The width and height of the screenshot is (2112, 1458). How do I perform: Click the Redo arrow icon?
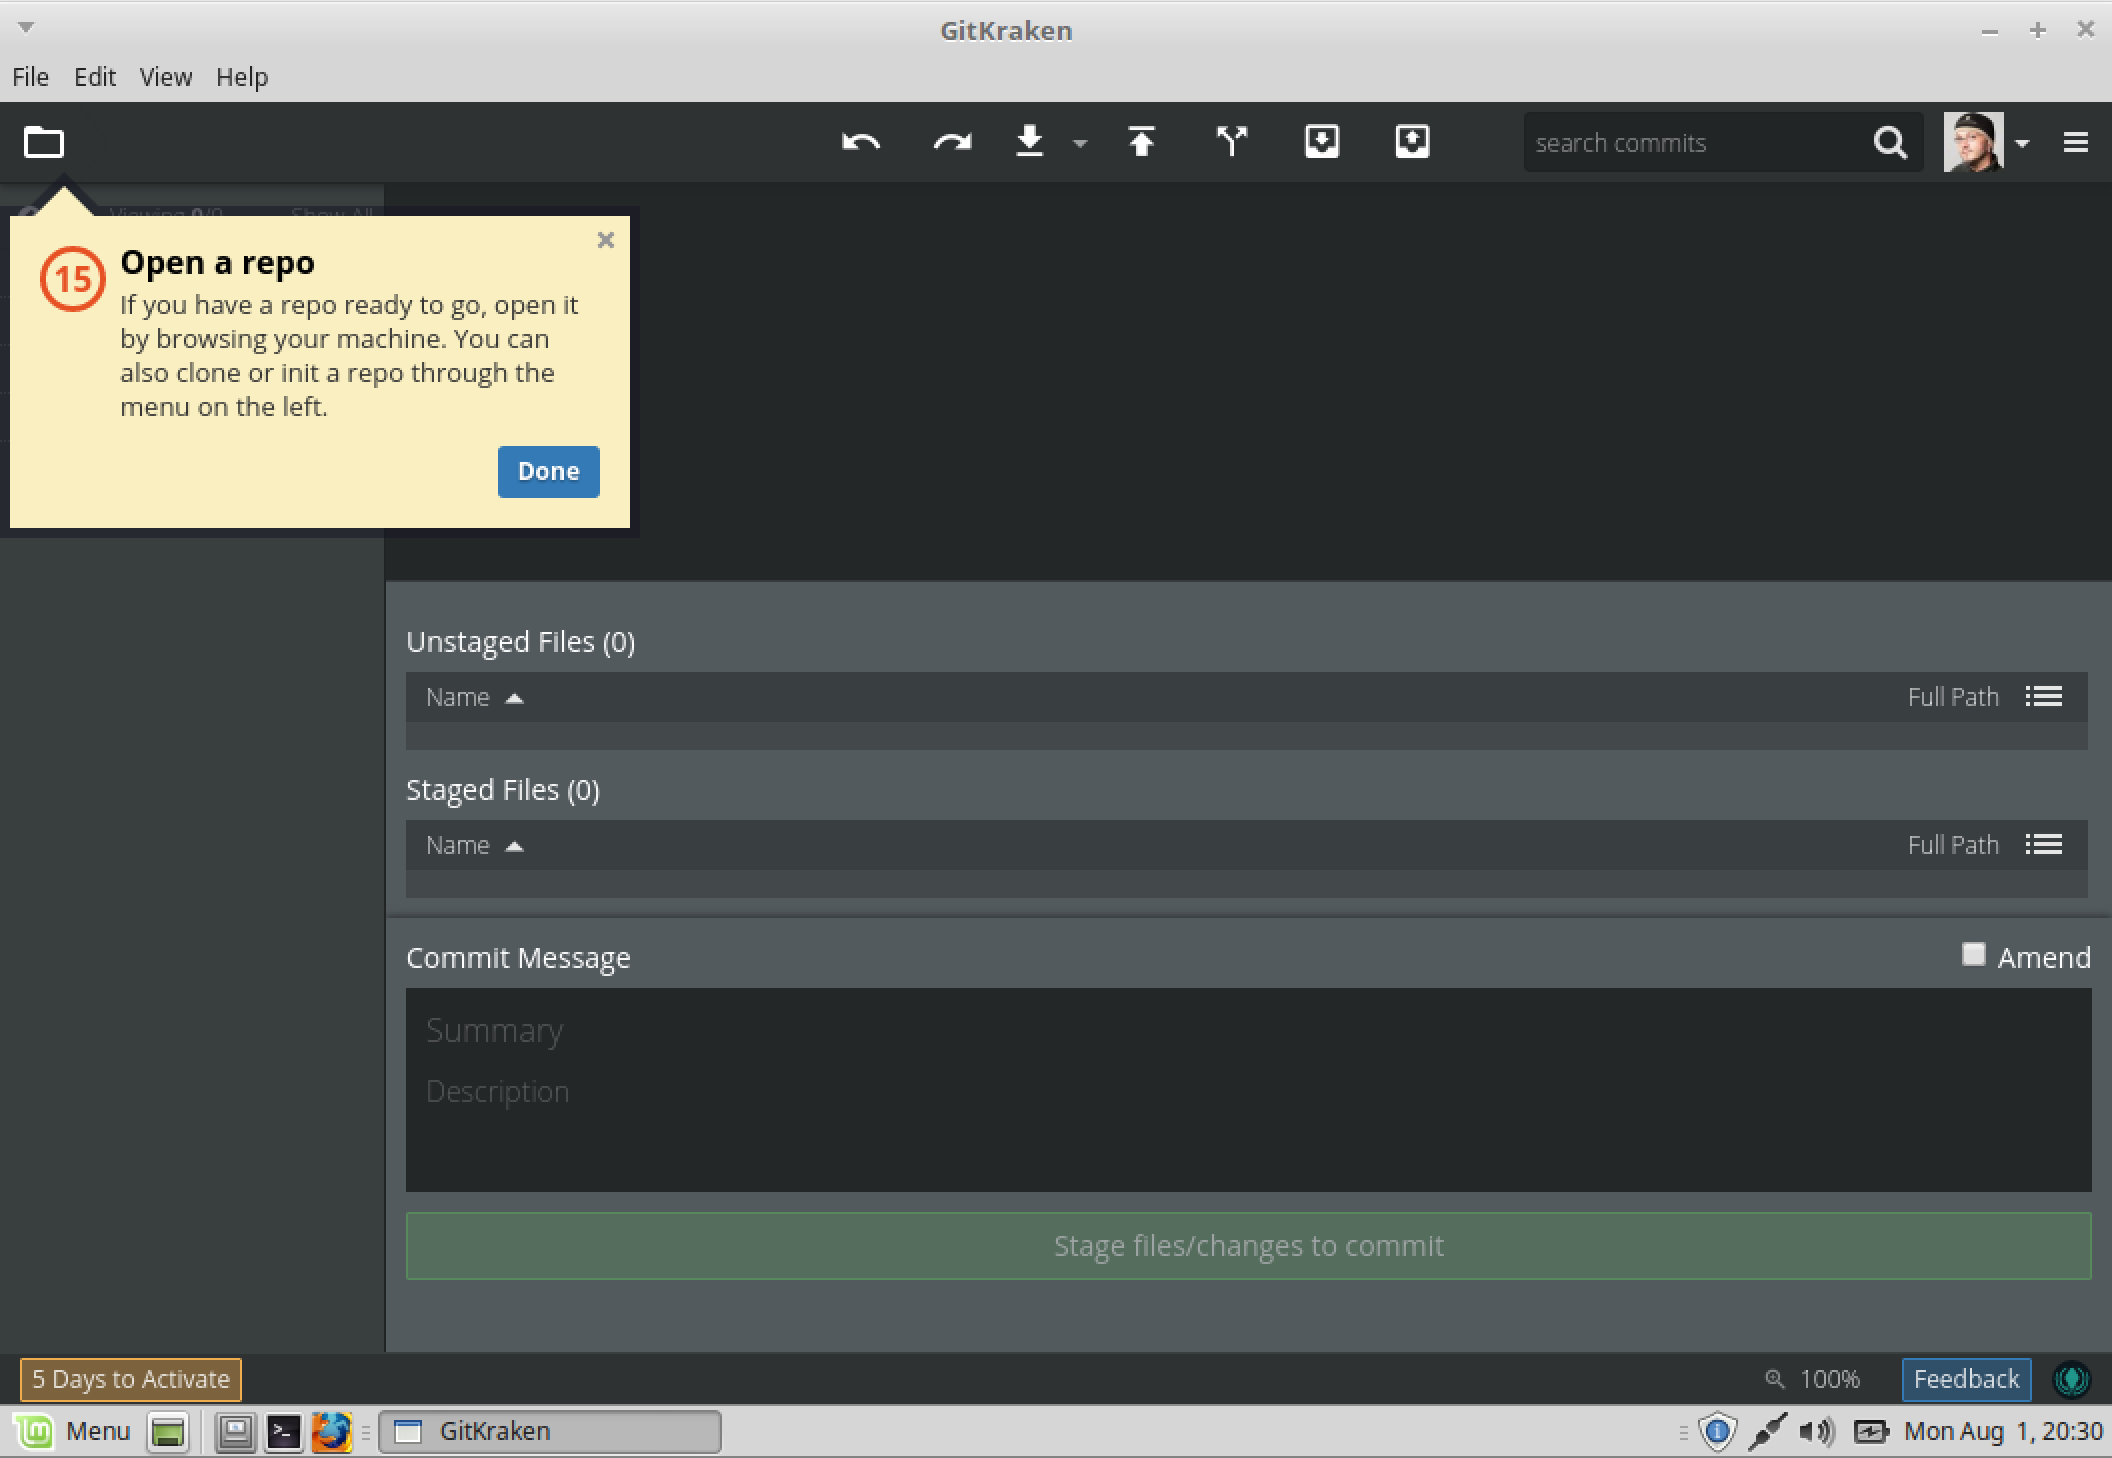click(x=952, y=142)
